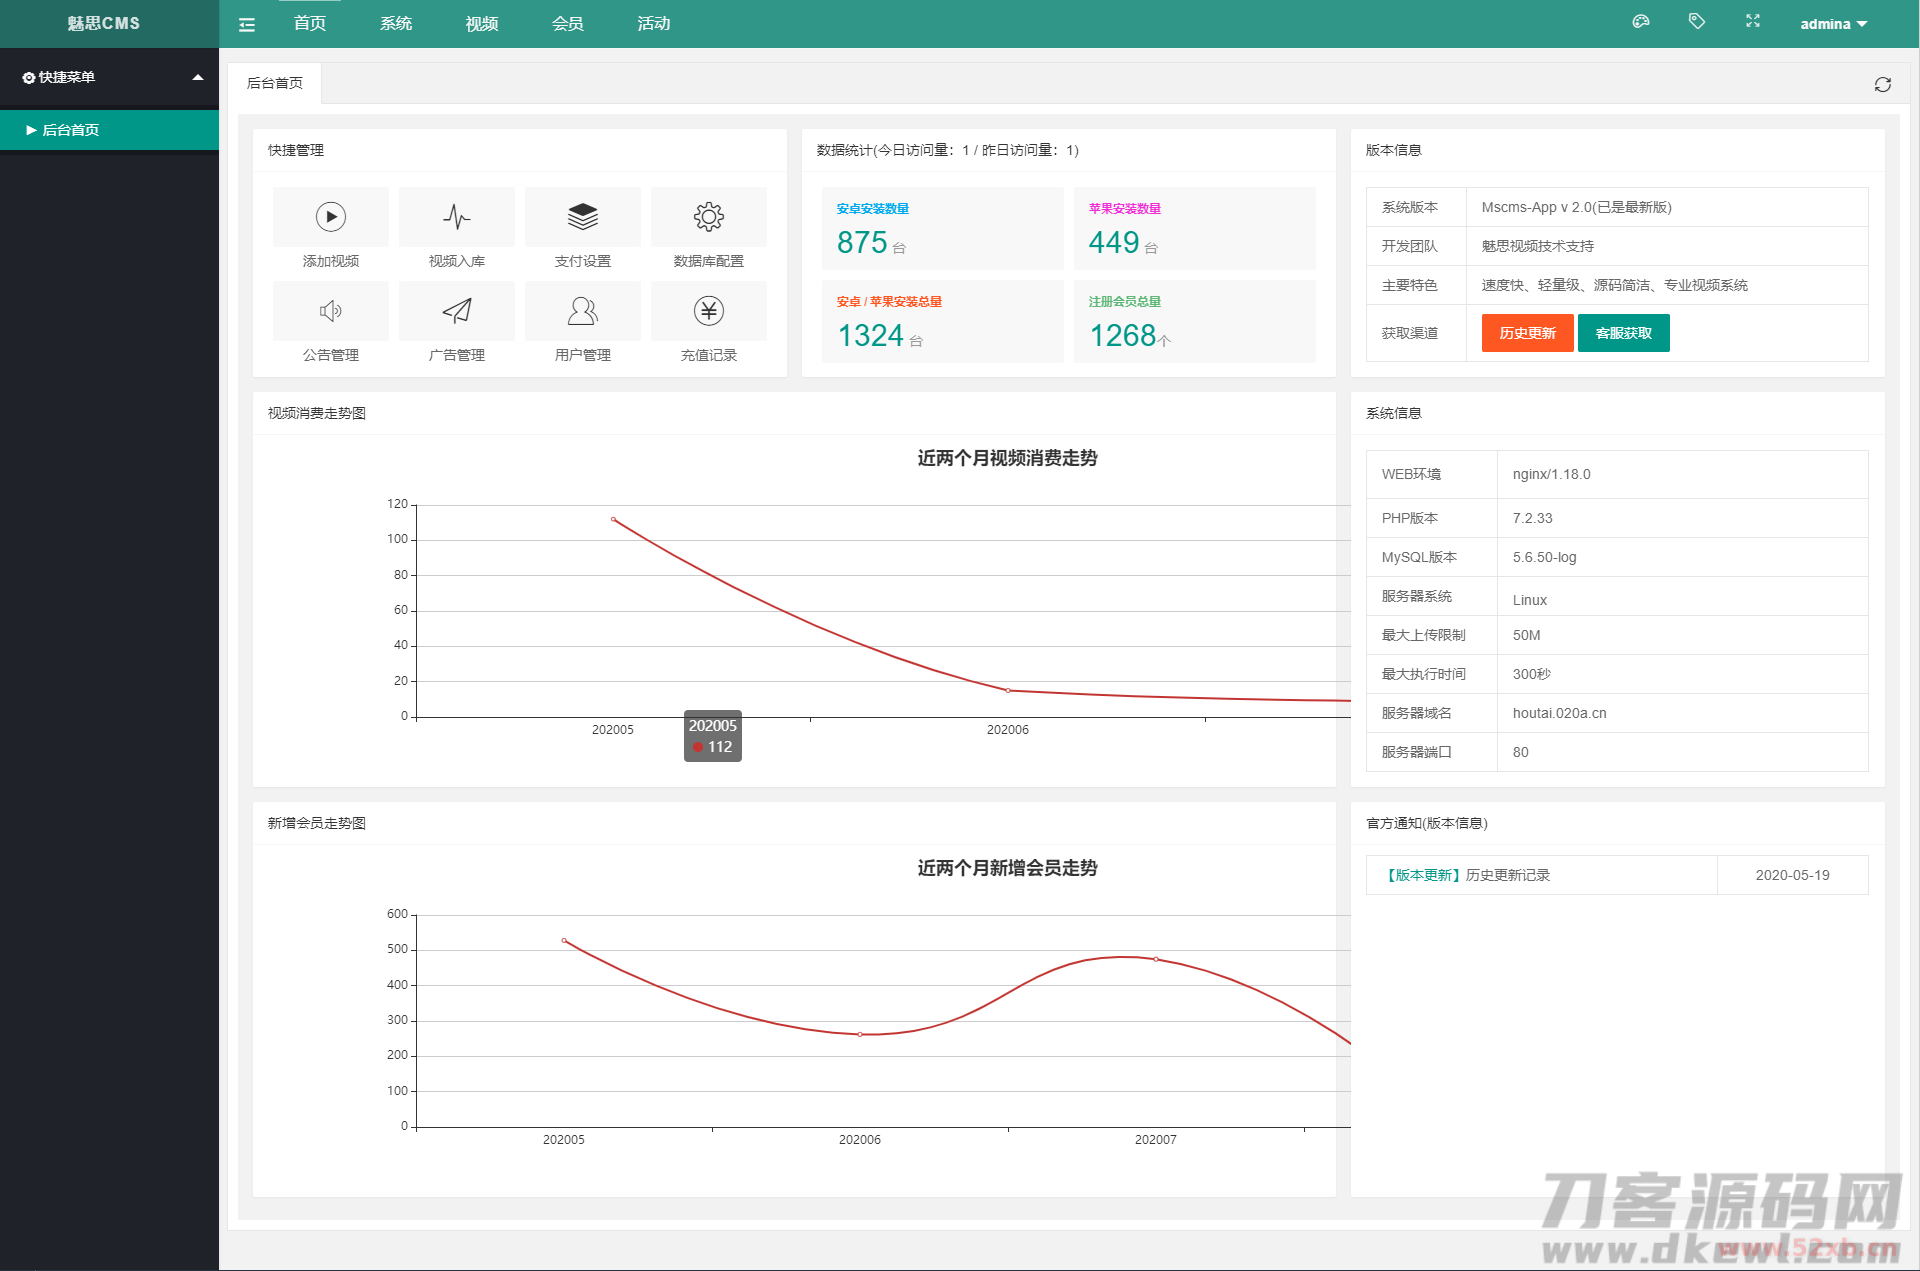Viewport: 1920px width, 1271px height.
Task: Open user management person icon
Action: point(583,311)
